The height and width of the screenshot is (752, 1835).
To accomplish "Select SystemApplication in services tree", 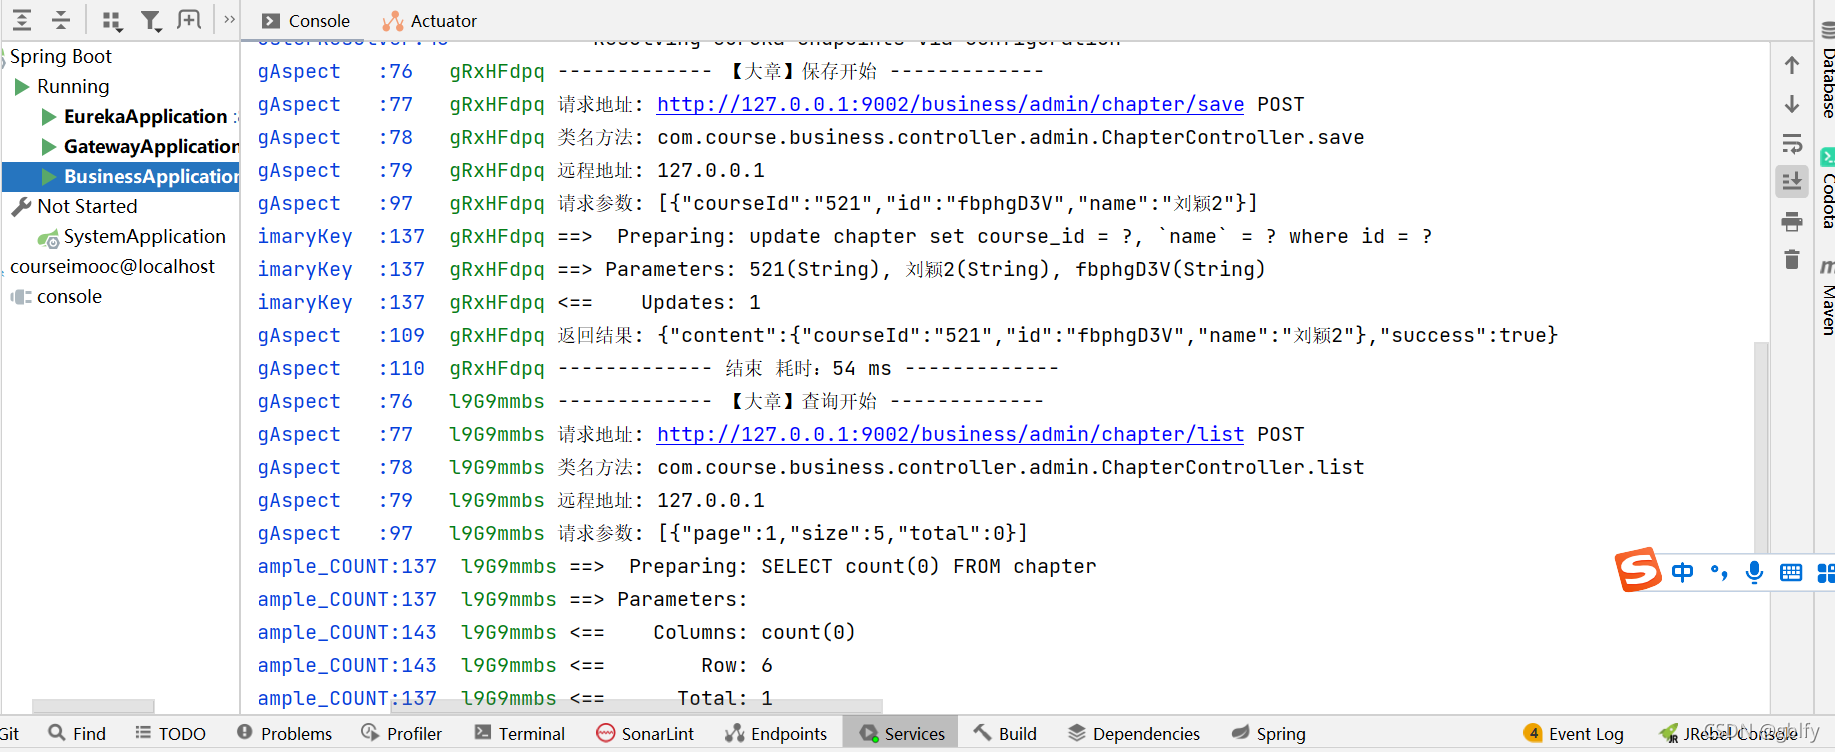I will [145, 236].
